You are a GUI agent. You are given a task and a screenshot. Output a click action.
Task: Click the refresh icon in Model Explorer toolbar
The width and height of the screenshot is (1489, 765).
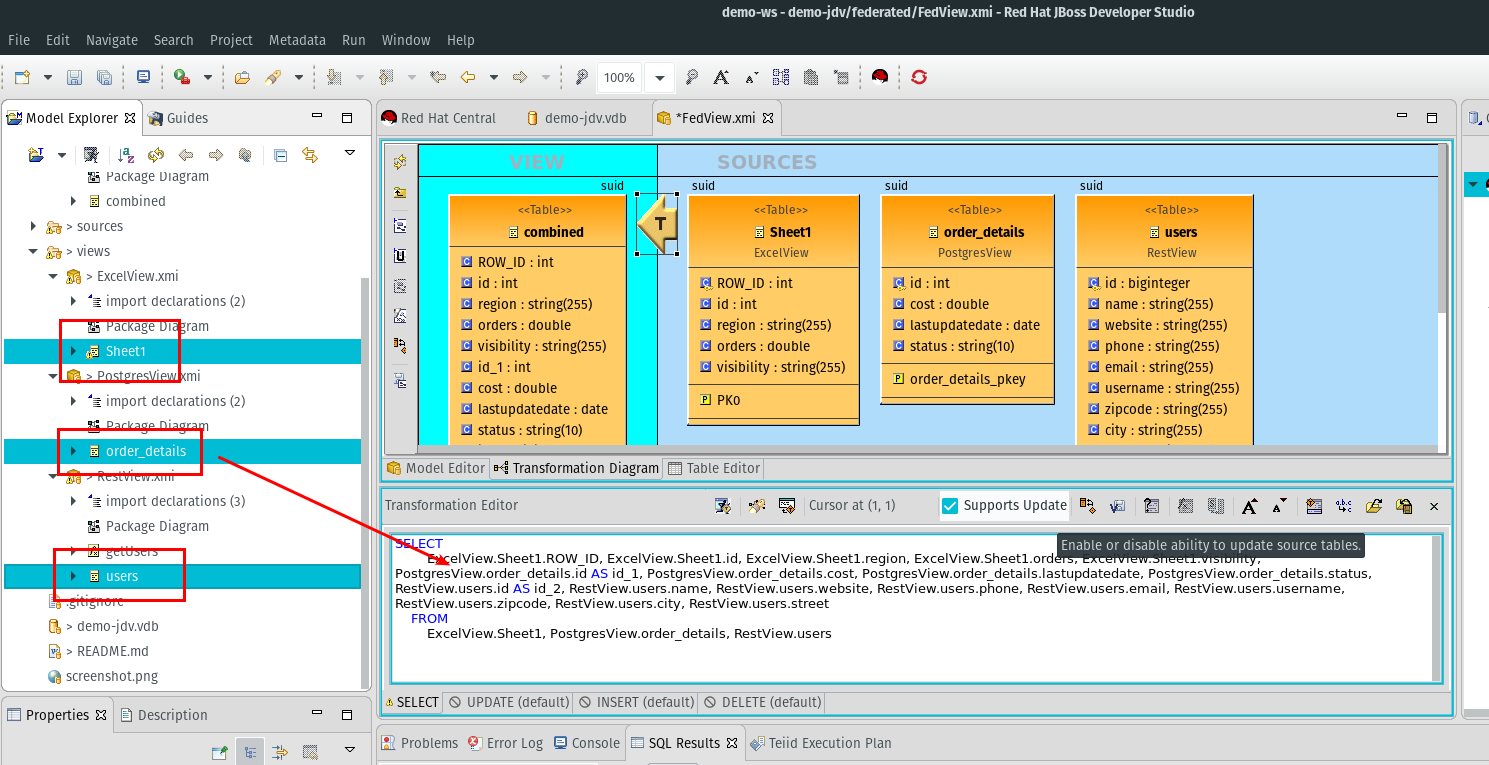click(156, 155)
